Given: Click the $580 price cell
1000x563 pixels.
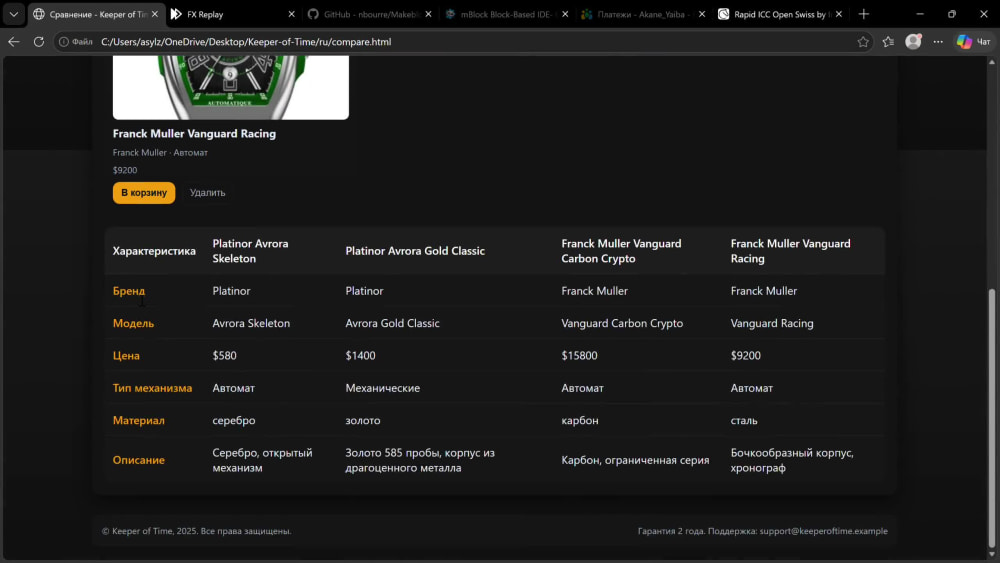Looking at the screenshot, I should [x=224, y=356].
